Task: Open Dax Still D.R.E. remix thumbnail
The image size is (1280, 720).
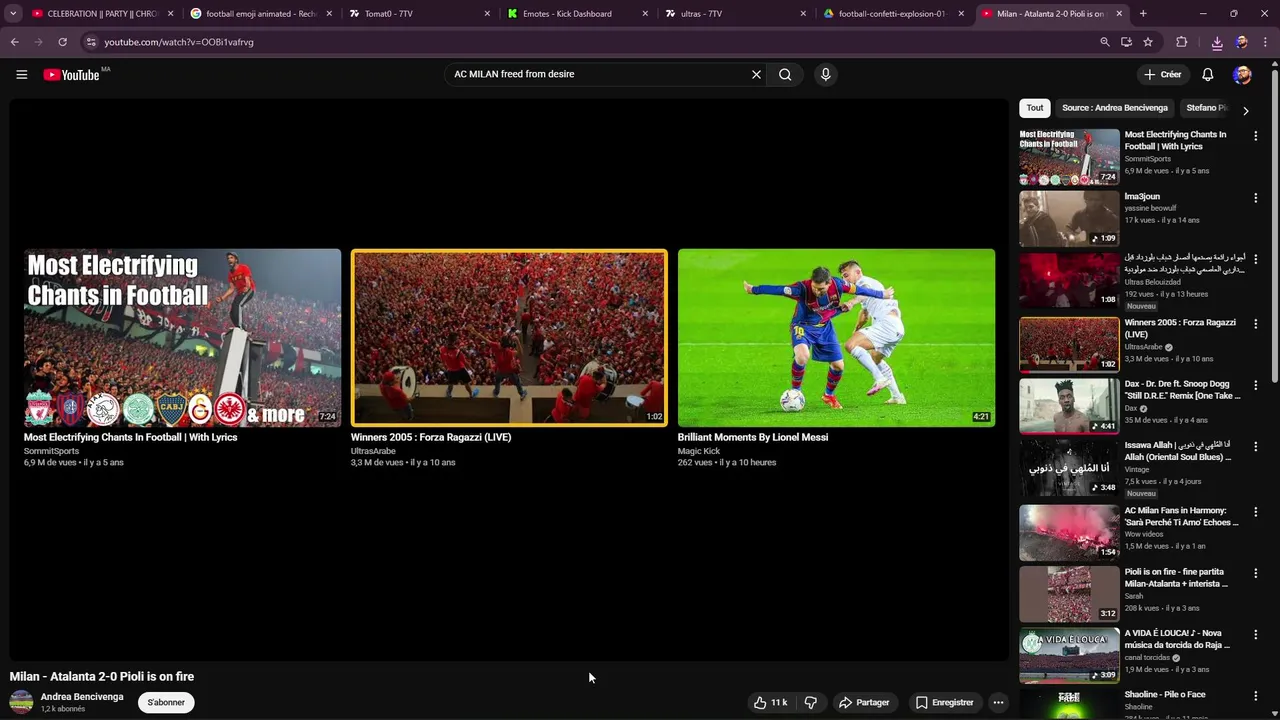Action: click(1069, 405)
